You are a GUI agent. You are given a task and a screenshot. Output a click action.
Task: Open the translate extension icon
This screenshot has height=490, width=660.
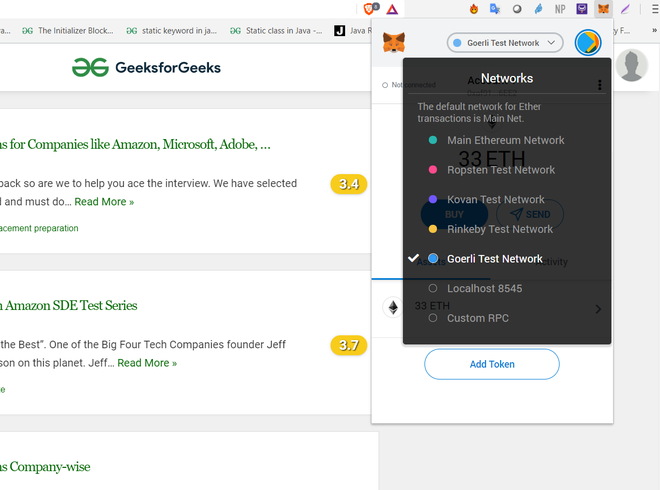[x=495, y=9]
